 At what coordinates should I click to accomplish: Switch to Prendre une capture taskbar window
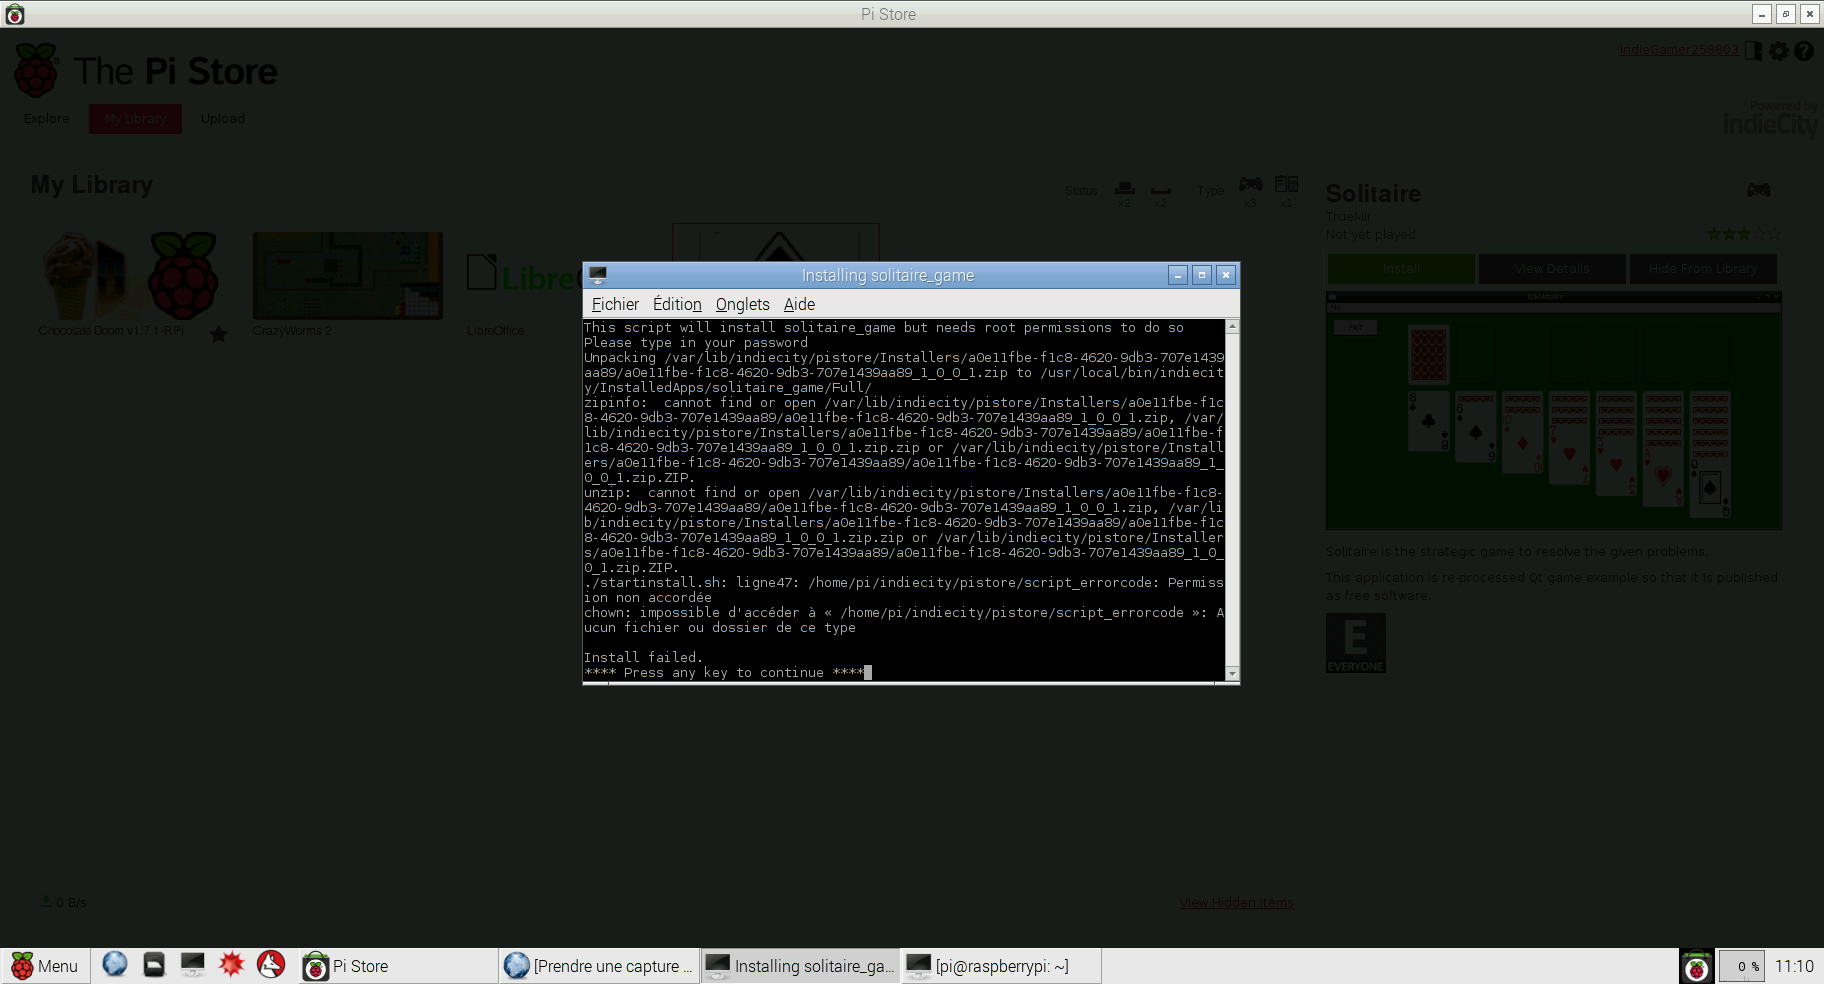(599, 966)
